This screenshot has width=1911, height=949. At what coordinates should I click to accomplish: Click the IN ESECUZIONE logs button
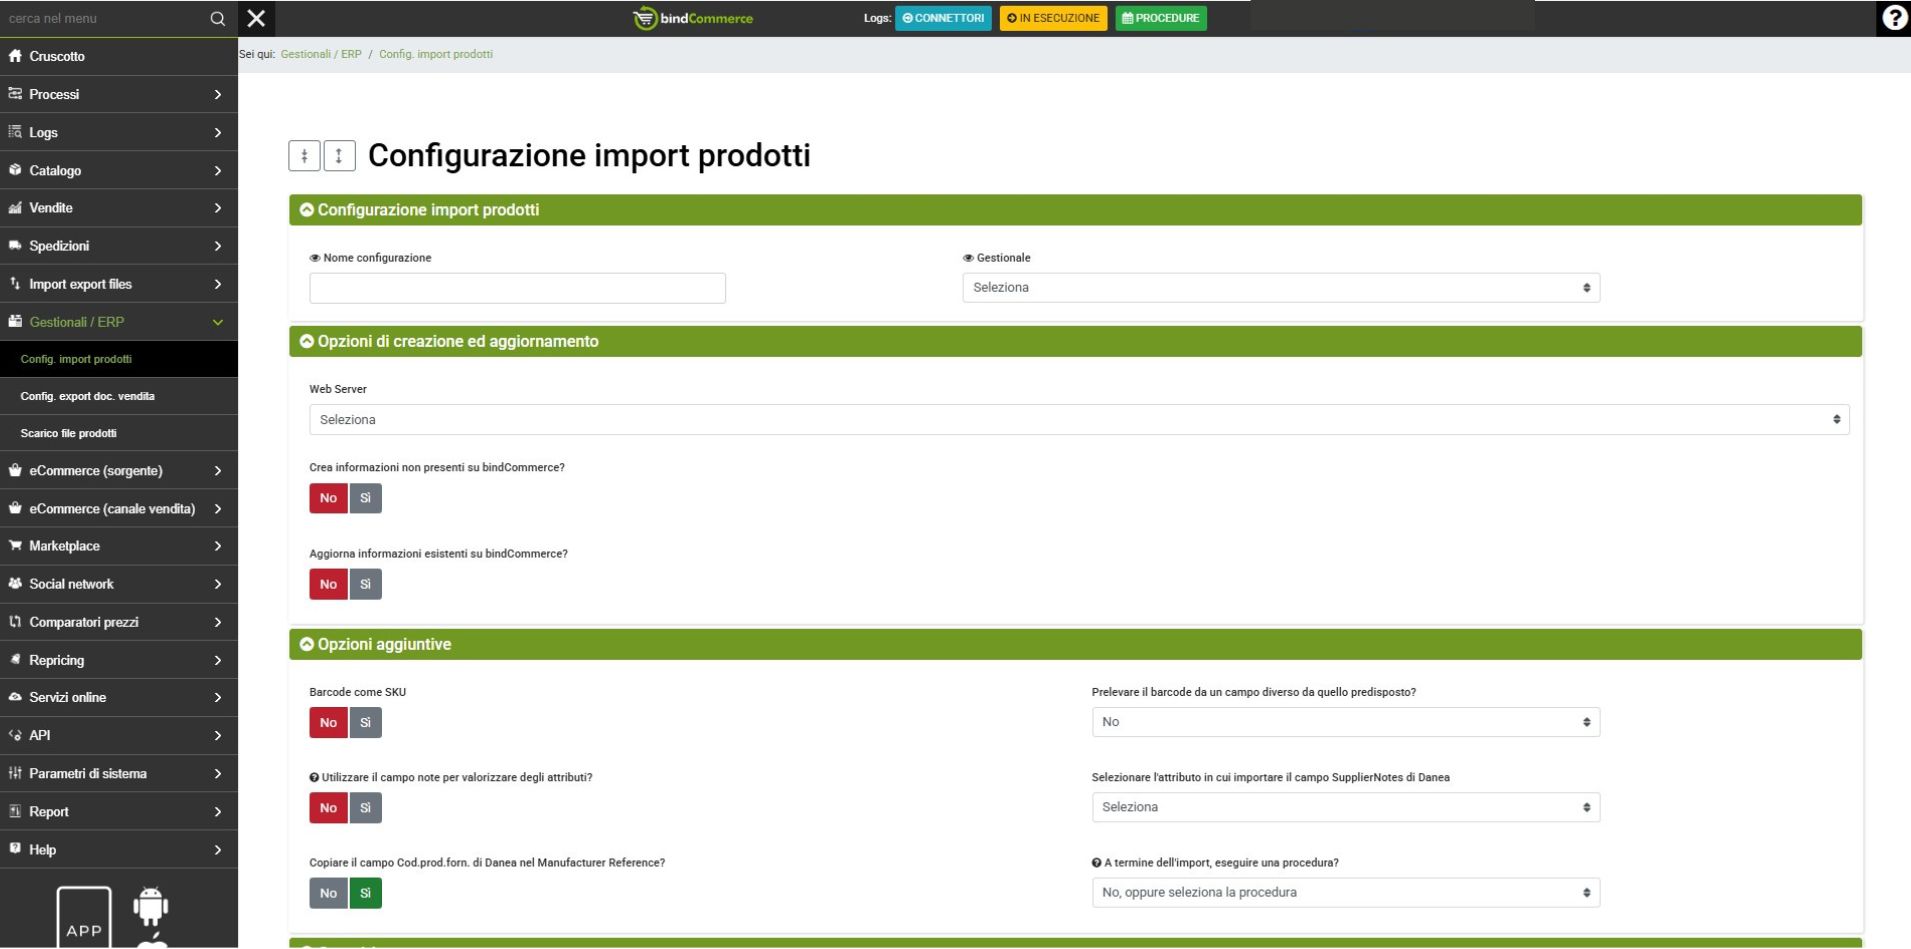click(1053, 18)
